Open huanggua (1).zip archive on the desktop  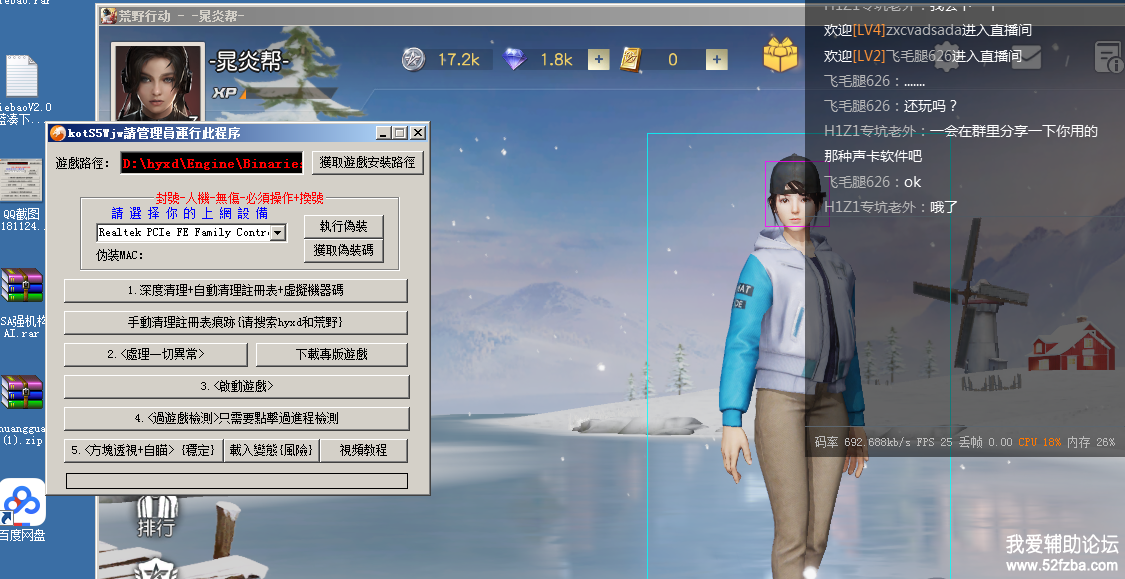(22, 410)
